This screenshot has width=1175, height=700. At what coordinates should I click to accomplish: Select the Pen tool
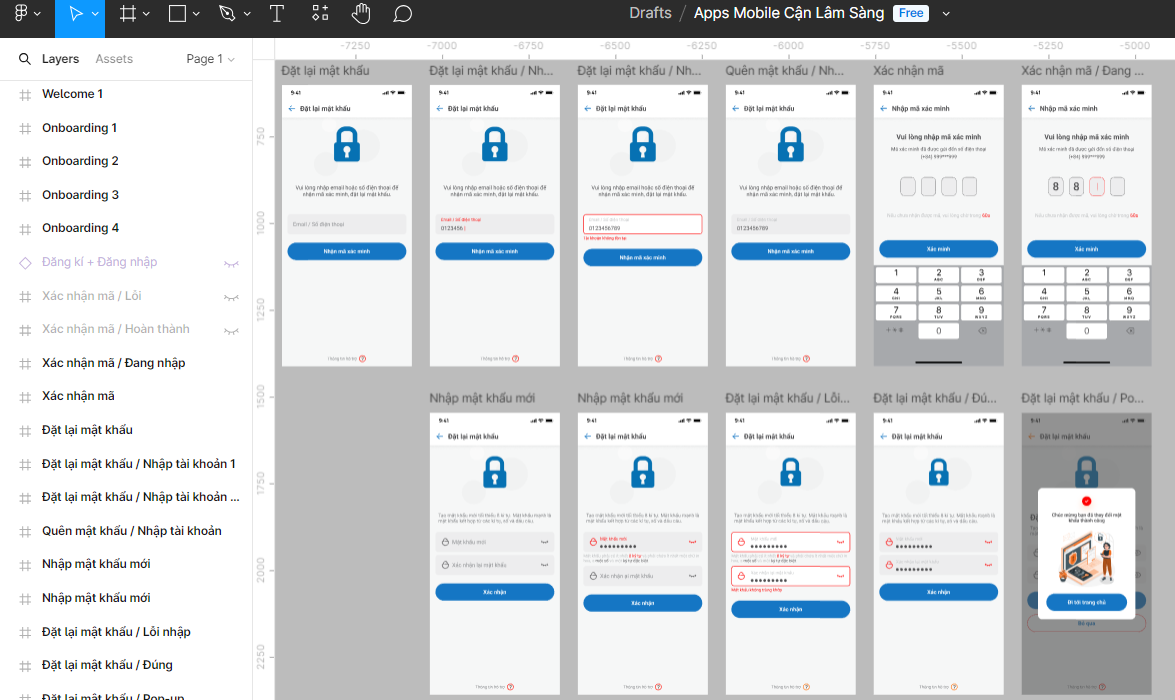click(227, 14)
